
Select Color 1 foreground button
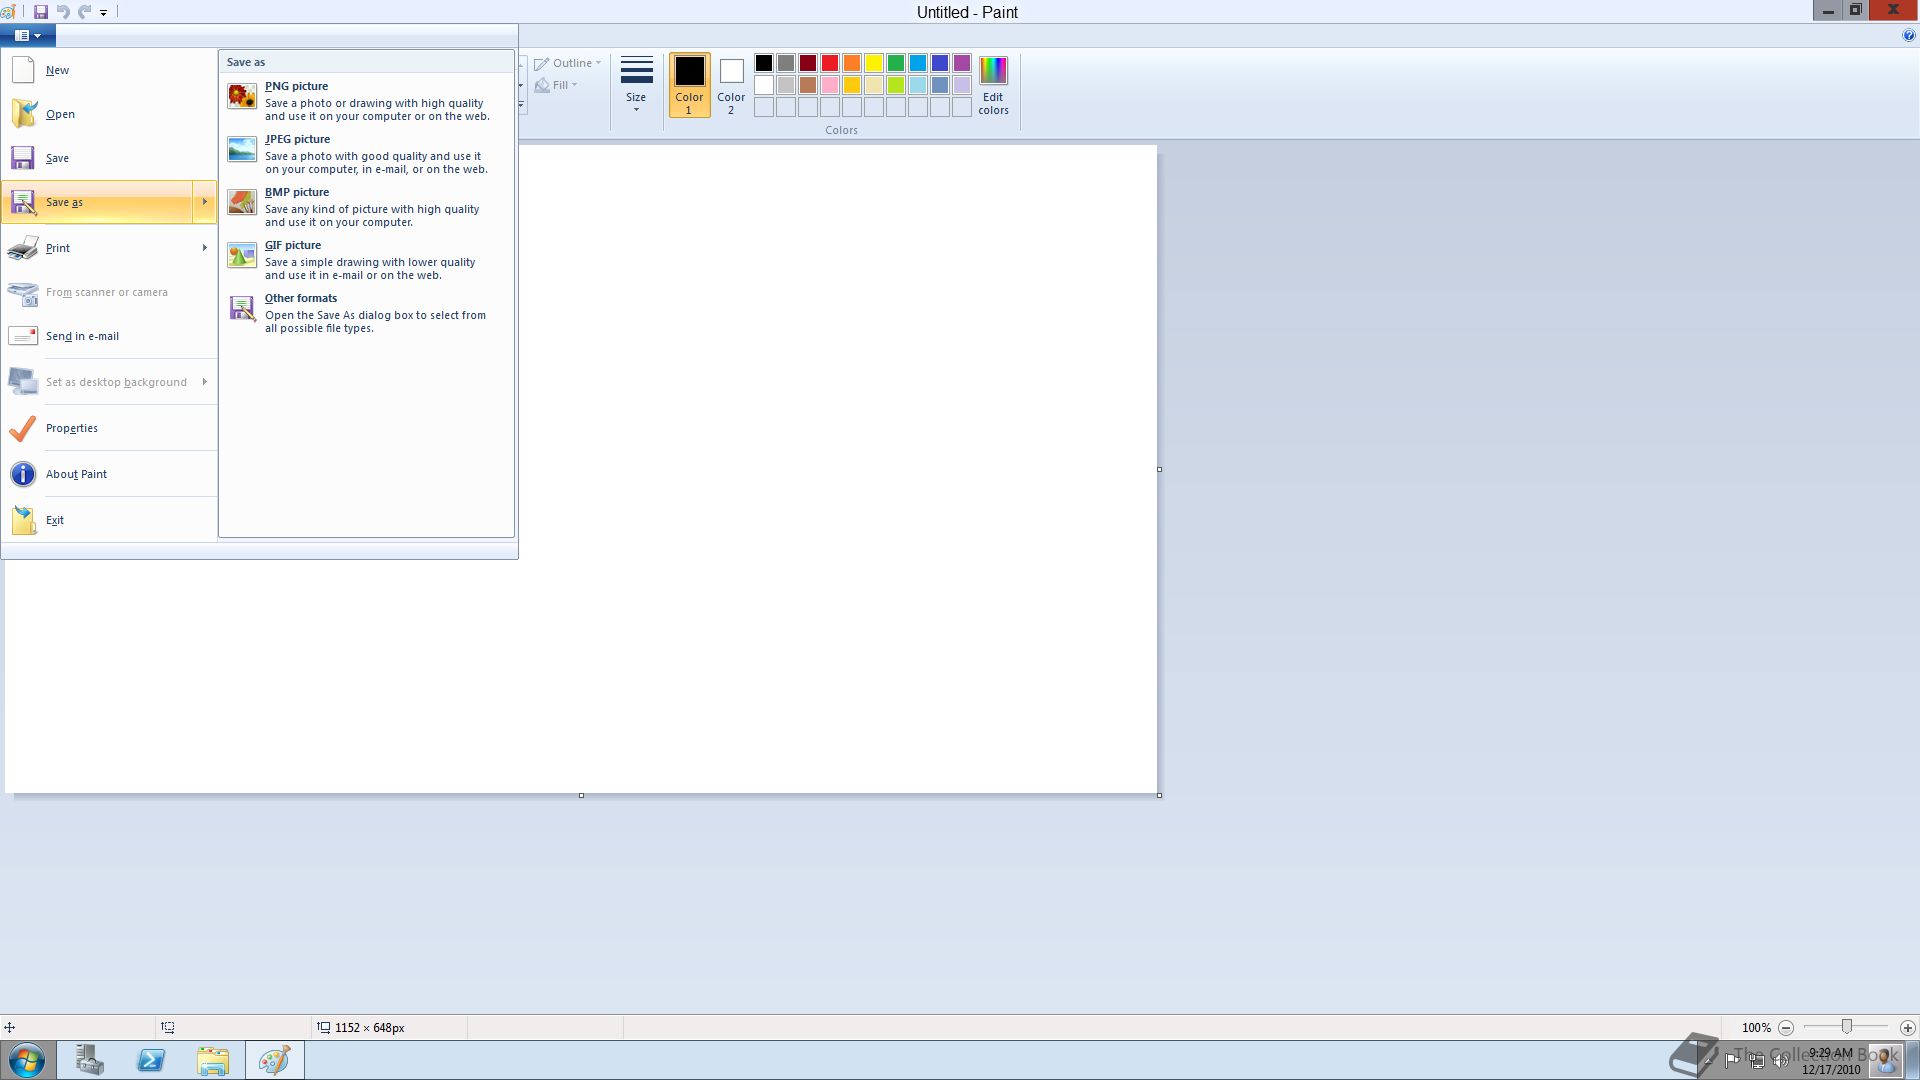pyautogui.click(x=689, y=86)
